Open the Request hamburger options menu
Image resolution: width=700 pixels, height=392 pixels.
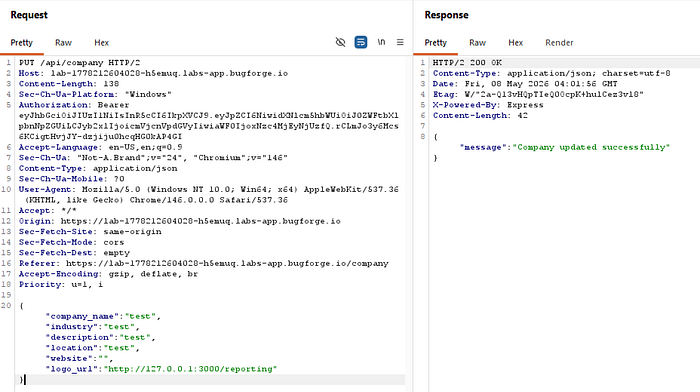pos(400,42)
